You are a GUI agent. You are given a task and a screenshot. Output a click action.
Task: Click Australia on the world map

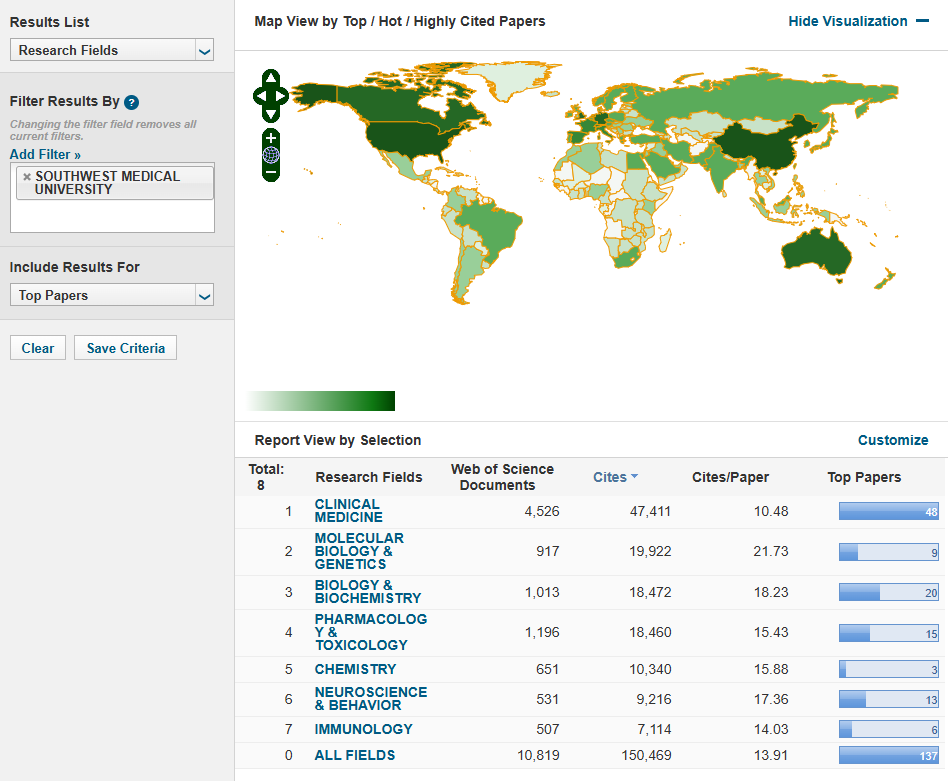coord(815,250)
